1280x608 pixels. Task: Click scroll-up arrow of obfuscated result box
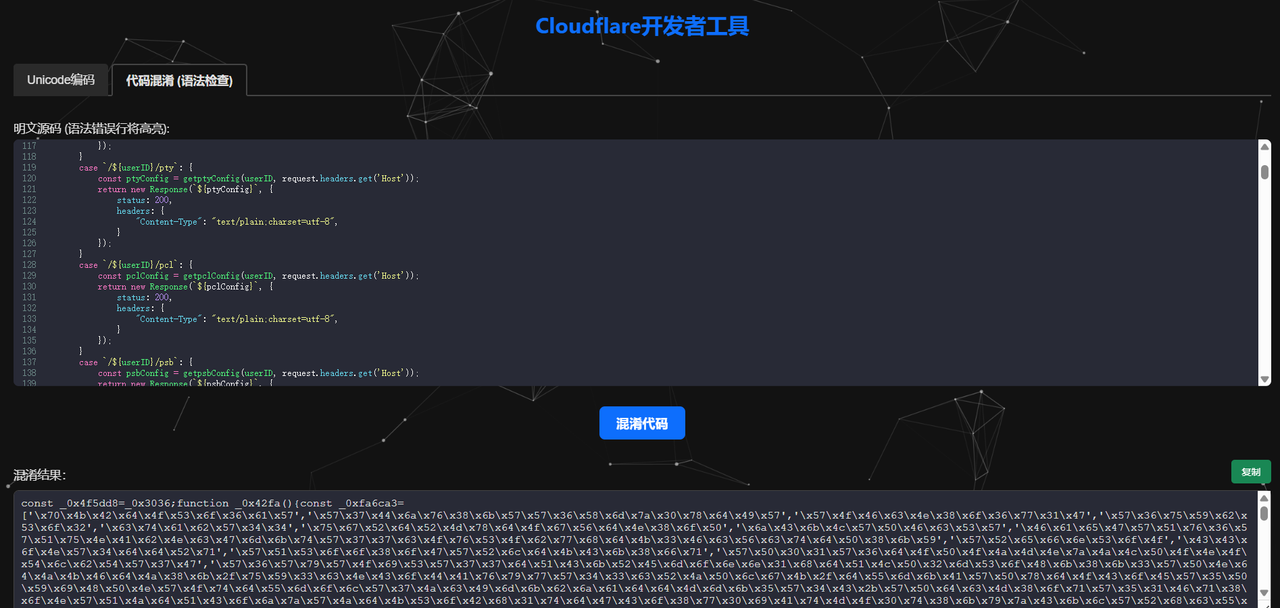click(1264, 497)
